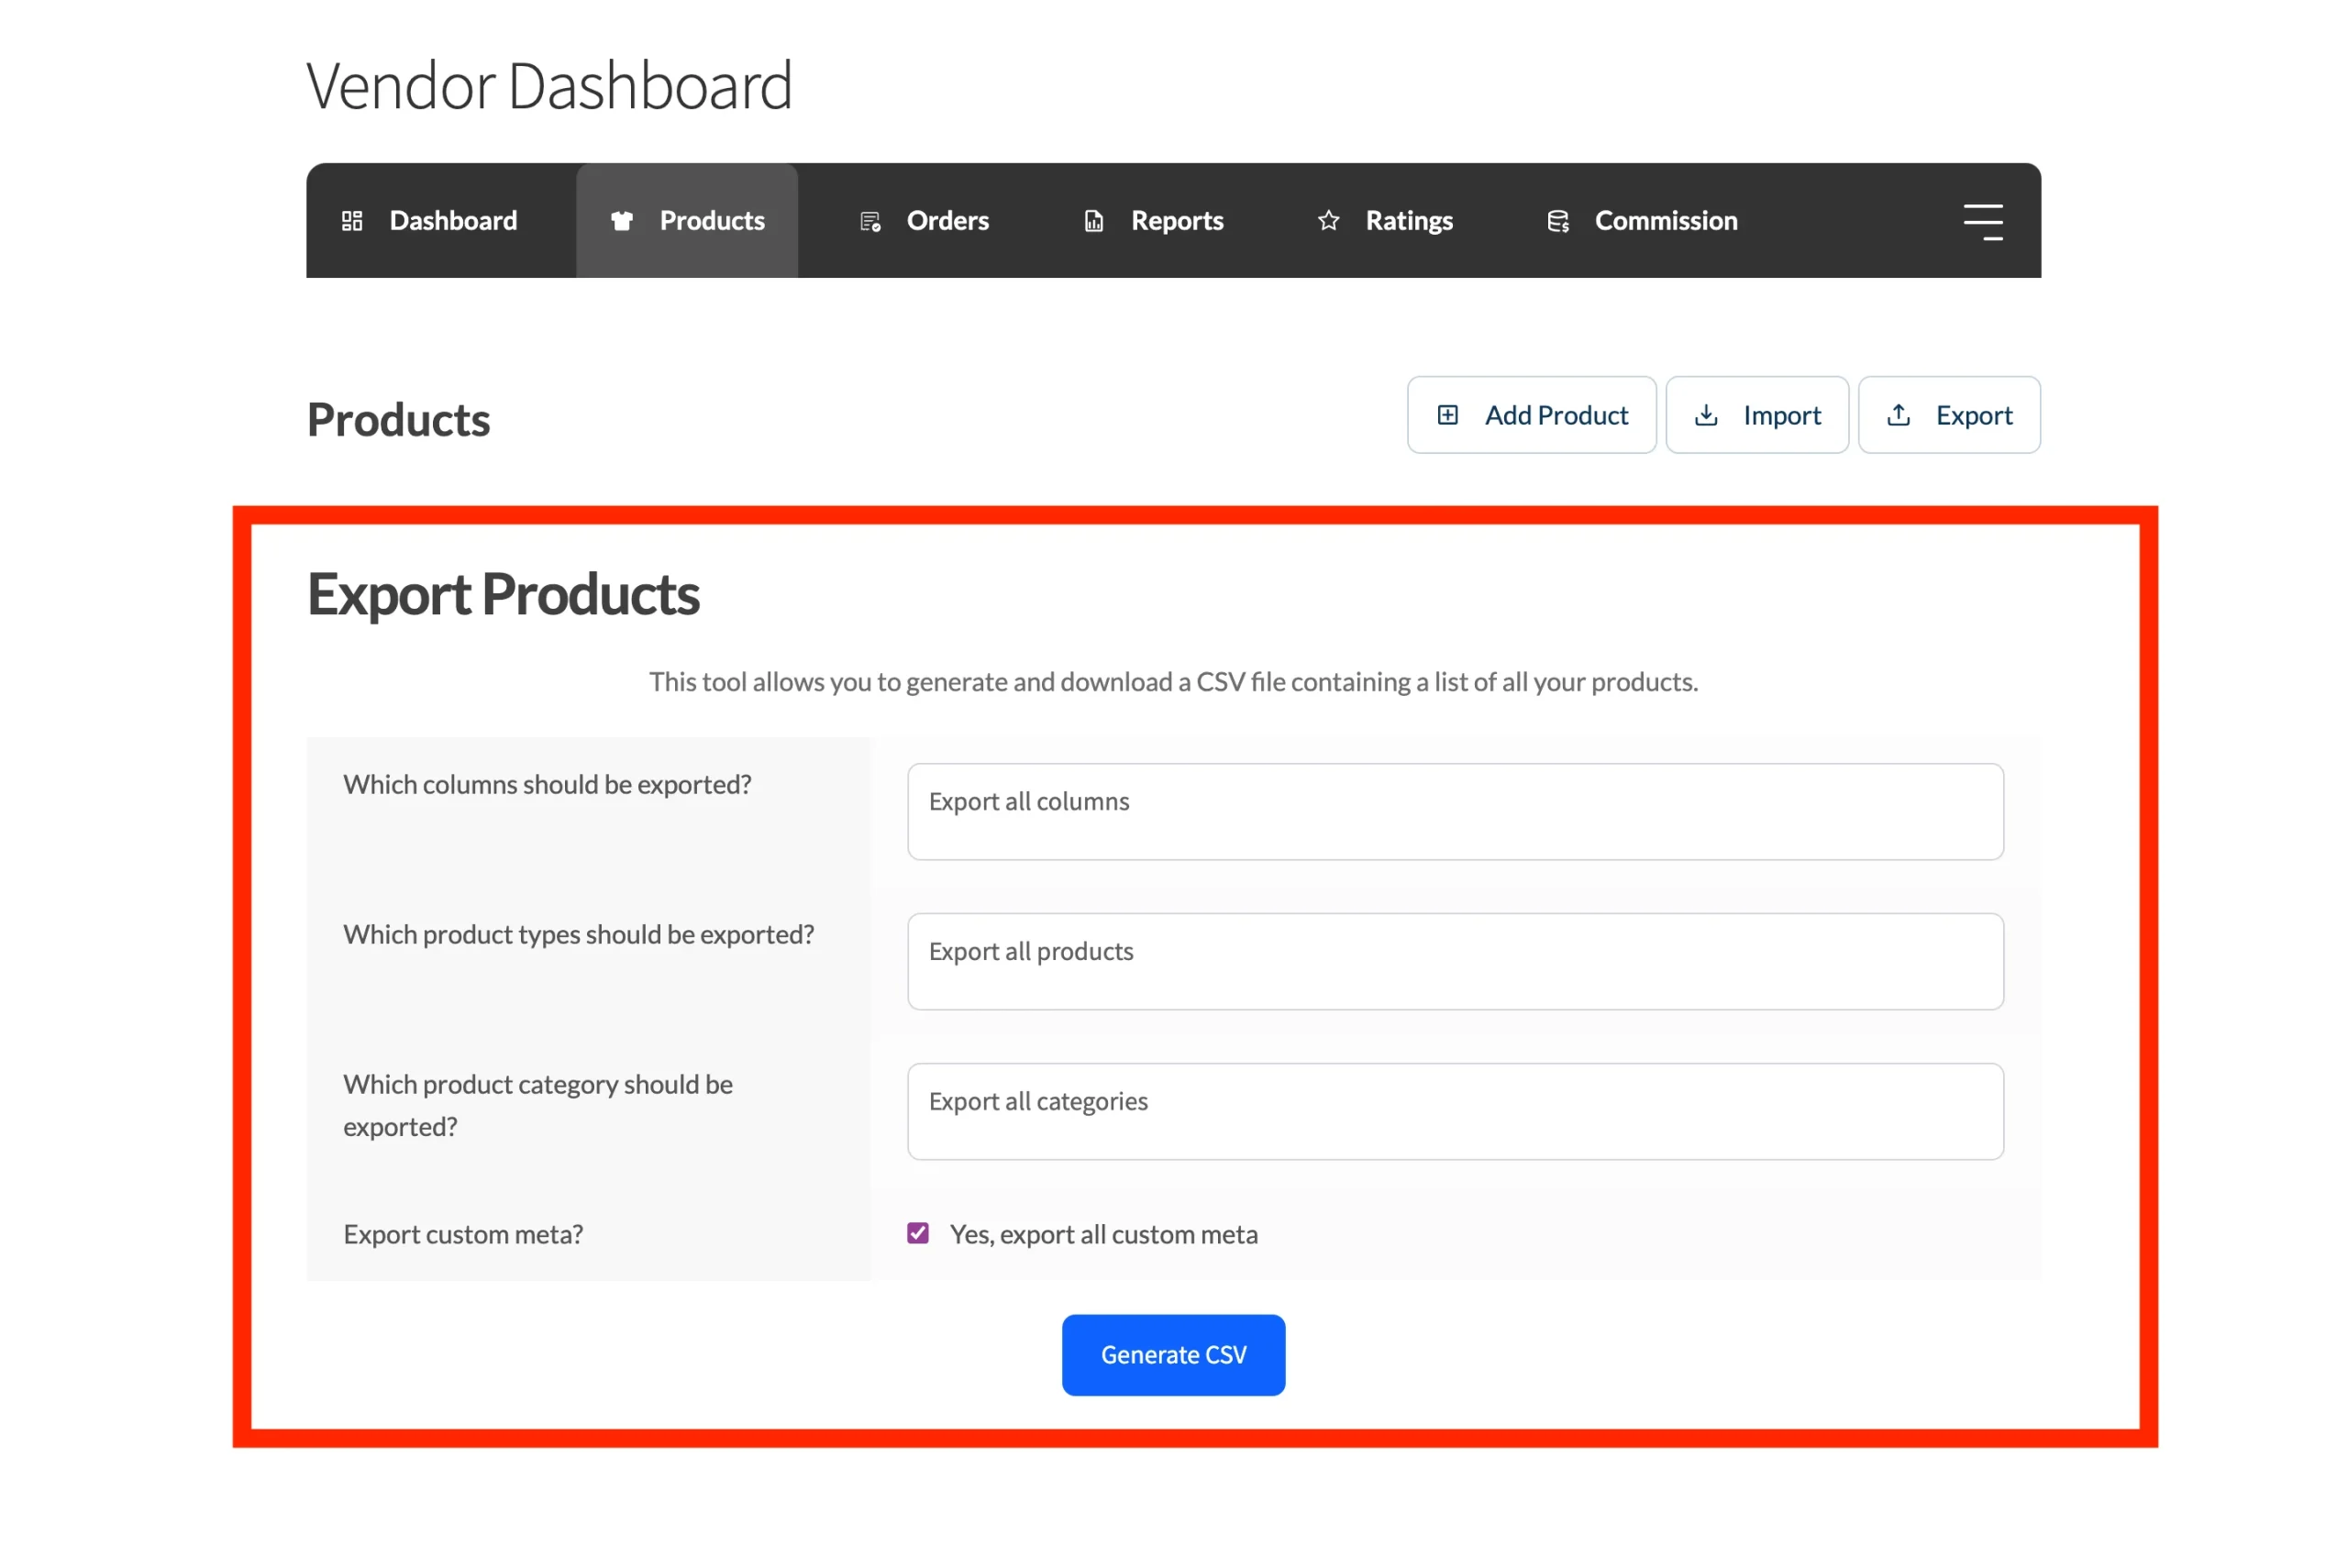
Task: Open the Export all categories selector
Action: click(x=1455, y=1112)
